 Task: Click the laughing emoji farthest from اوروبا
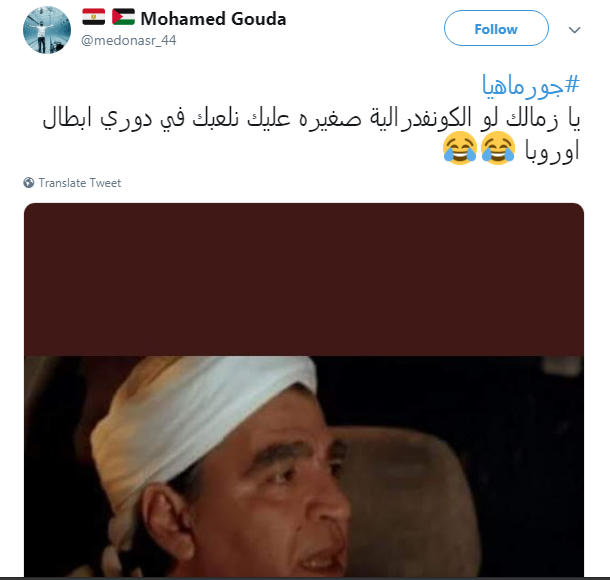[460, 148]
